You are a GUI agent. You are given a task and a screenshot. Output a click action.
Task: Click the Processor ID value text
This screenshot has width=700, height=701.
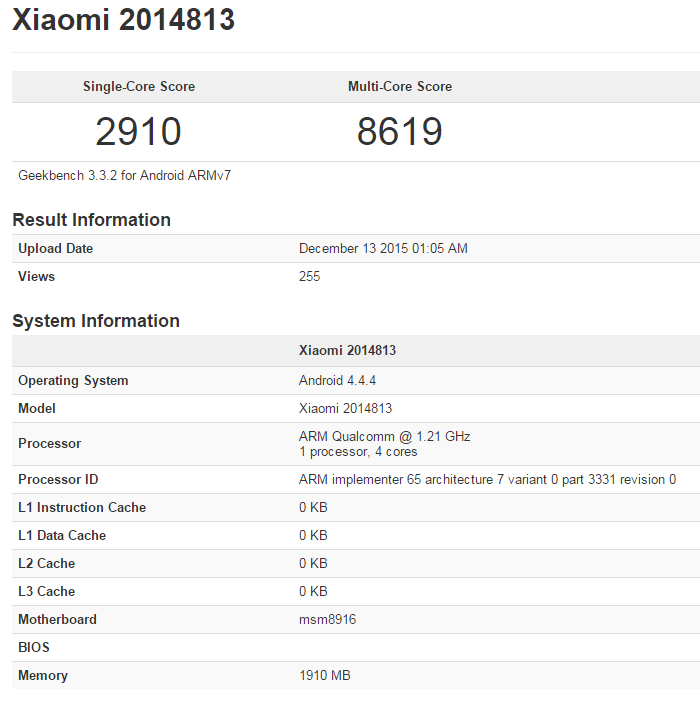pyautogui.click(x=487, y=480)
